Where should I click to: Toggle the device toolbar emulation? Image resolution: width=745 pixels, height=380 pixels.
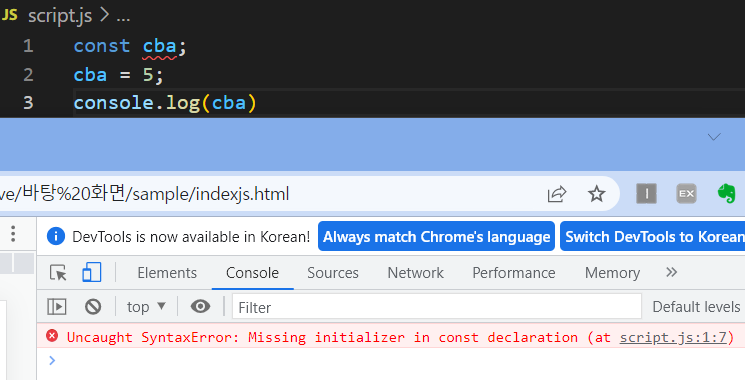click(x=91, y=273)
